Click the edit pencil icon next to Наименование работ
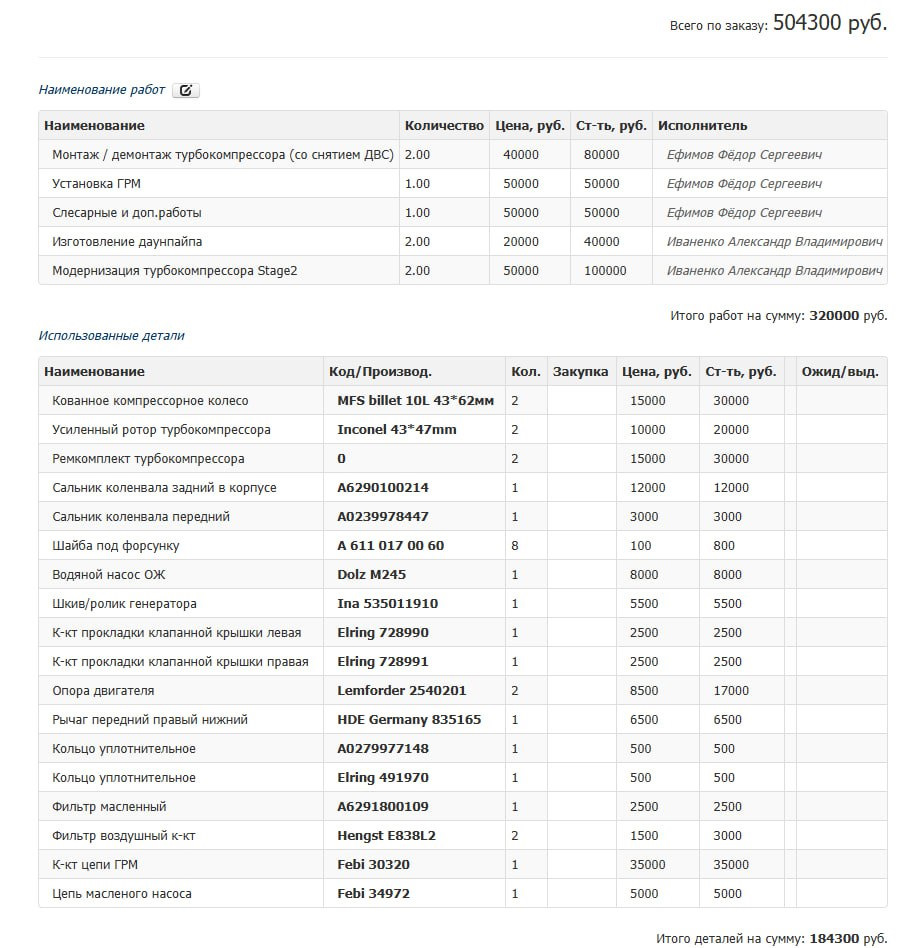The width and height of the screenshot is (904, 948). 186,89
